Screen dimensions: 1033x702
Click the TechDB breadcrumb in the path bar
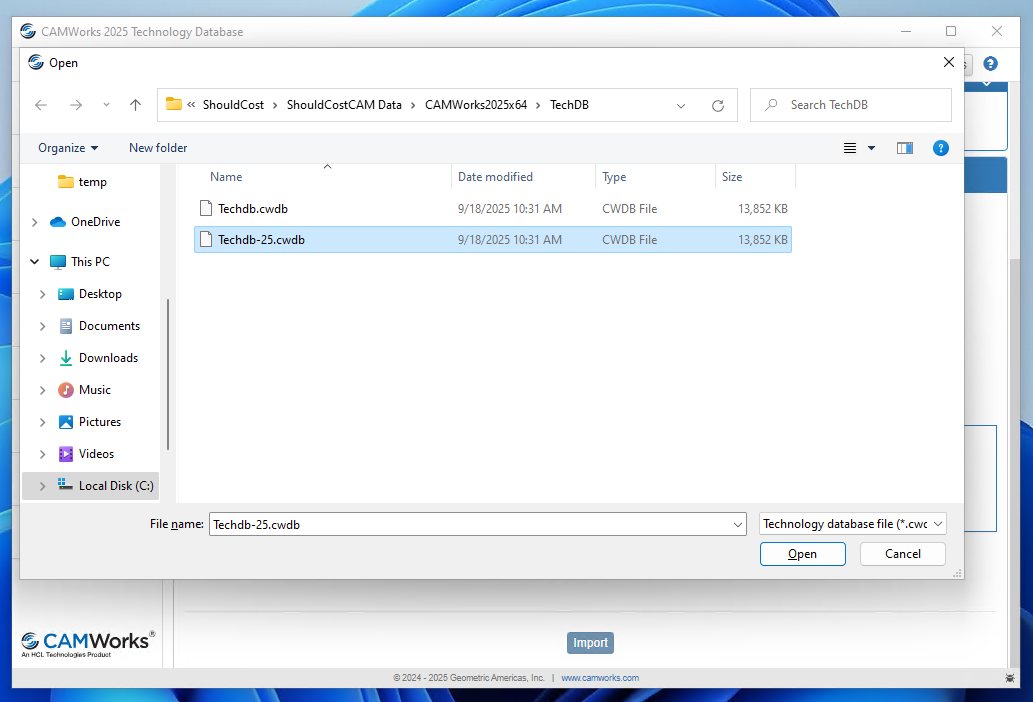(568, 104)
